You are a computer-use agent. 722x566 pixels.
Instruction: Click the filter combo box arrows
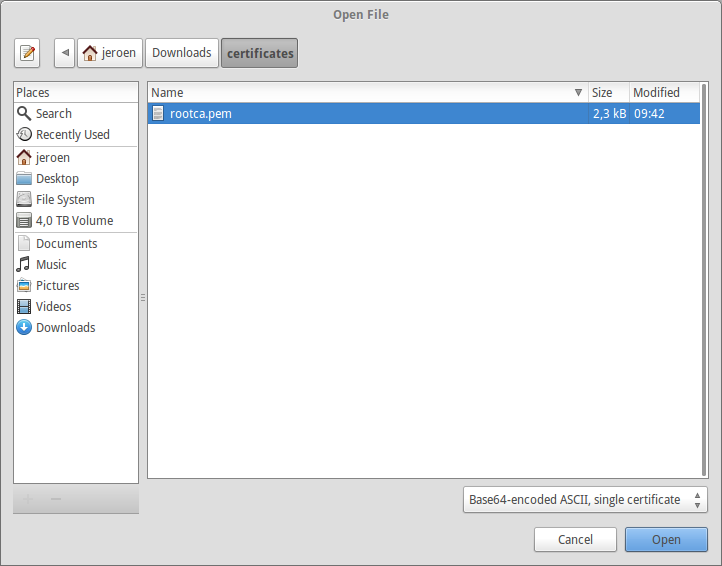point(698,500)
